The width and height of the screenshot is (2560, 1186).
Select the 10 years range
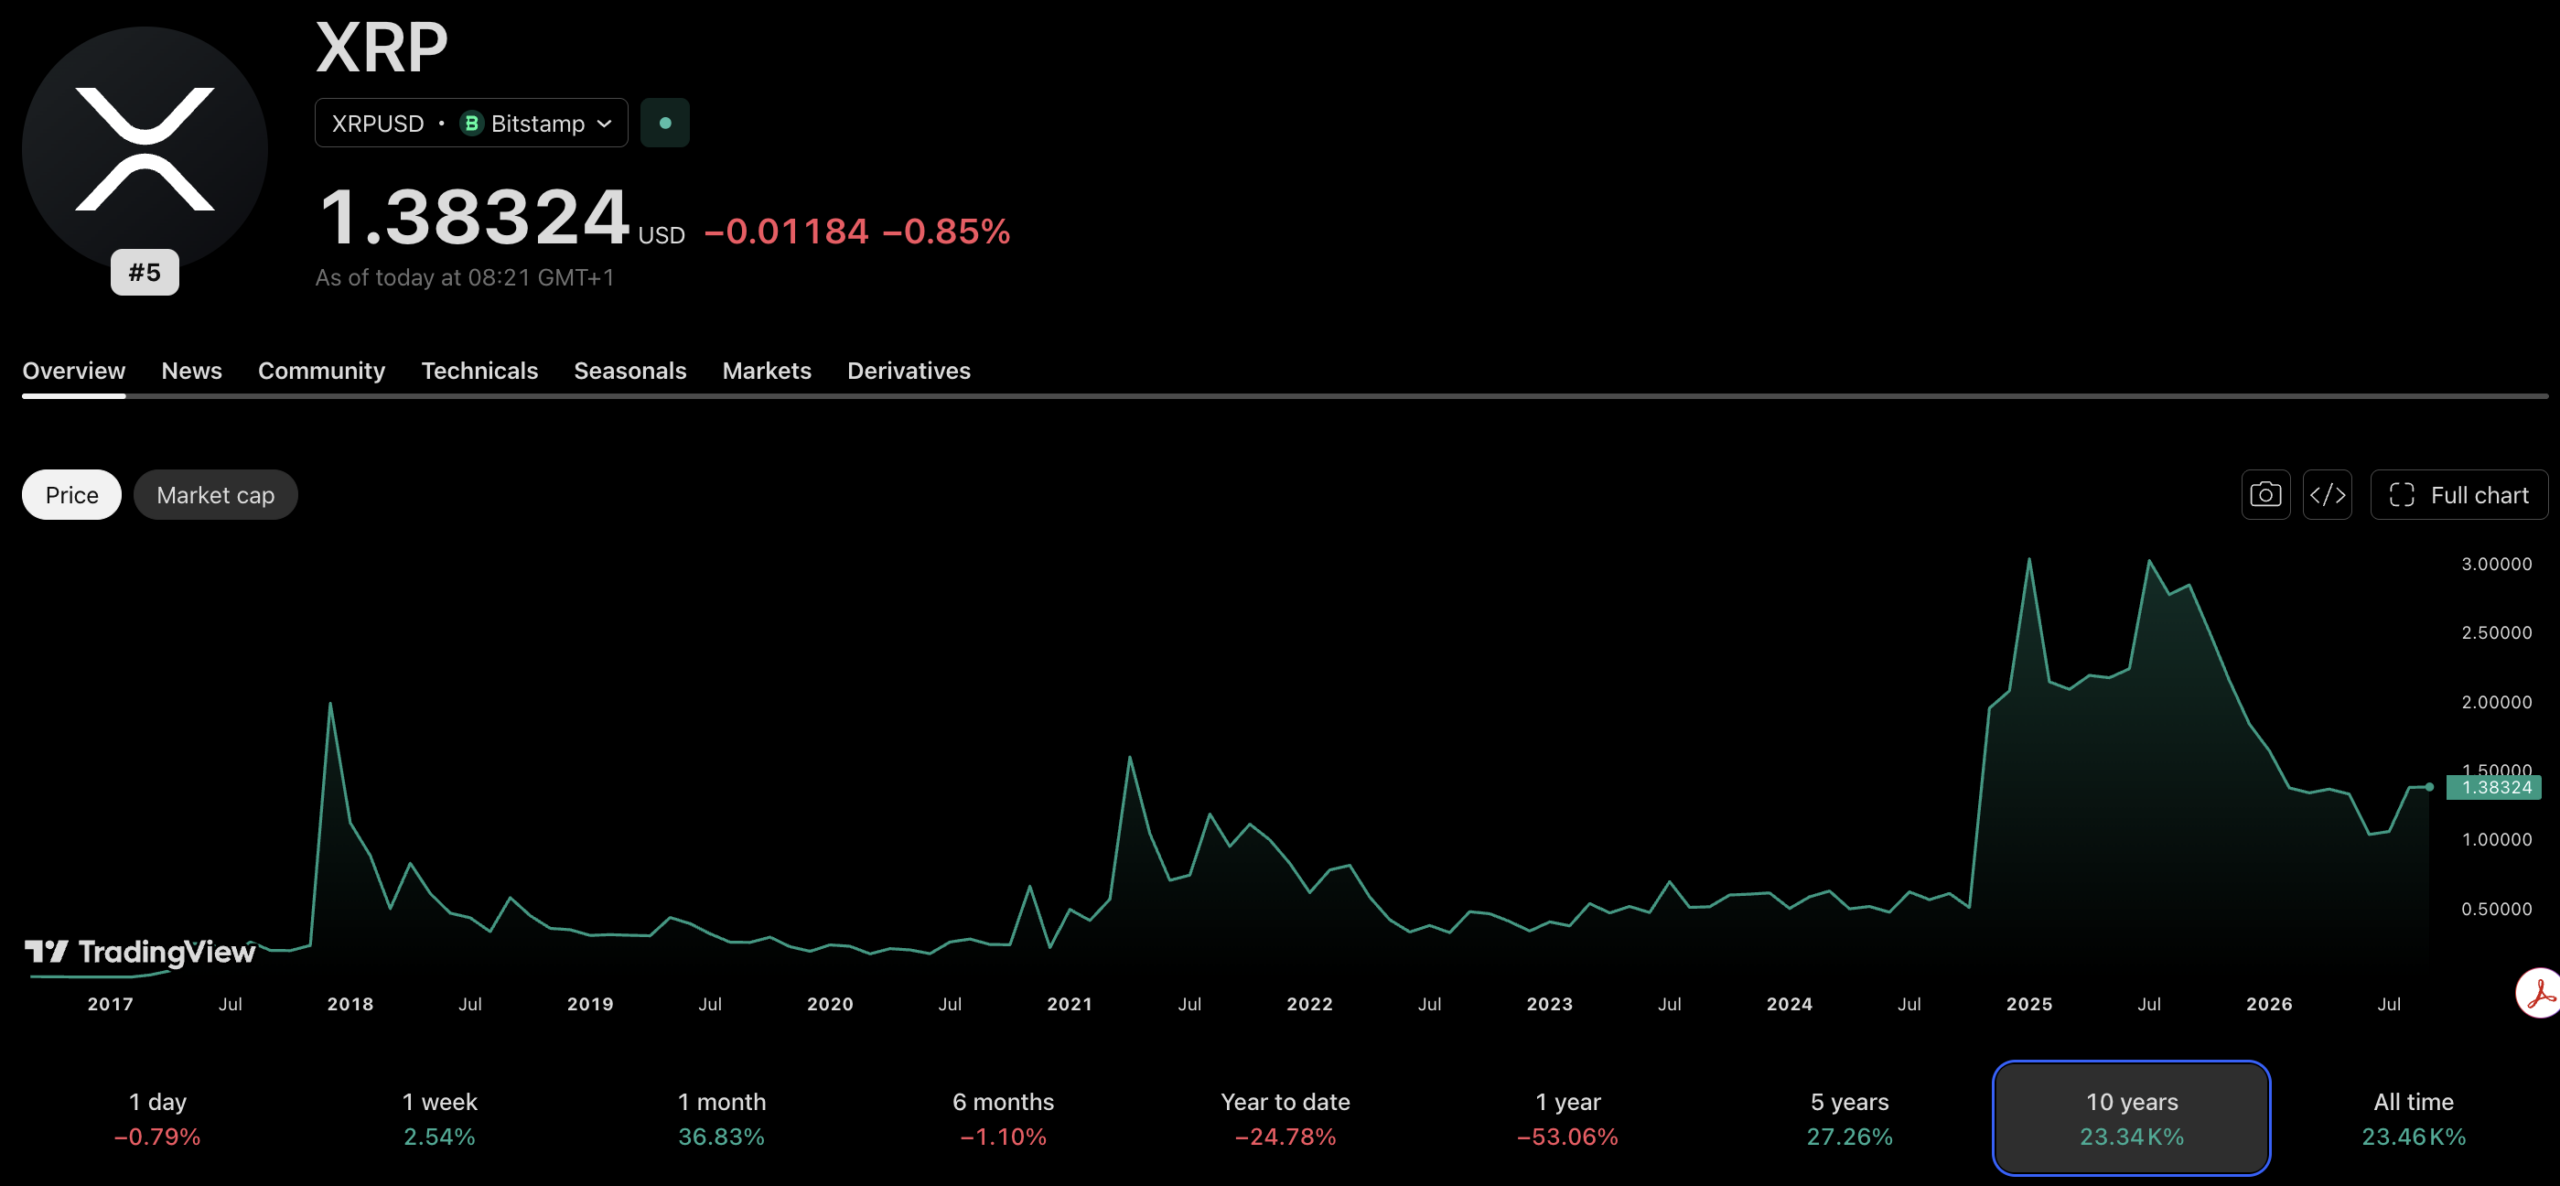pyautogui.click(x=2131, y=1118)
